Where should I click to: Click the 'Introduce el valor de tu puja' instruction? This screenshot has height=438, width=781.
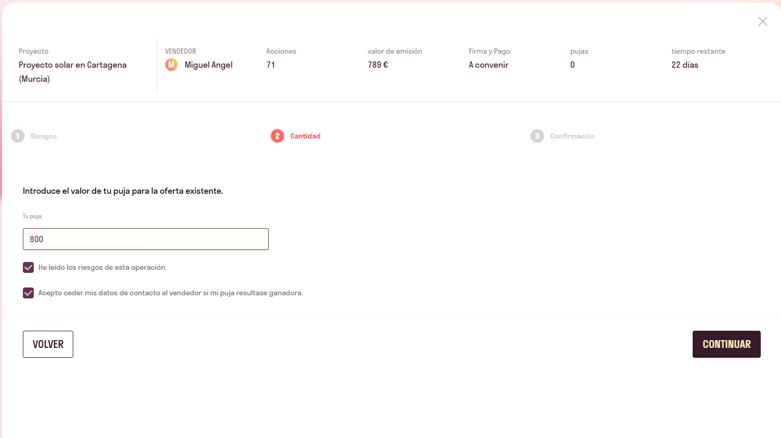coord(123,191)
